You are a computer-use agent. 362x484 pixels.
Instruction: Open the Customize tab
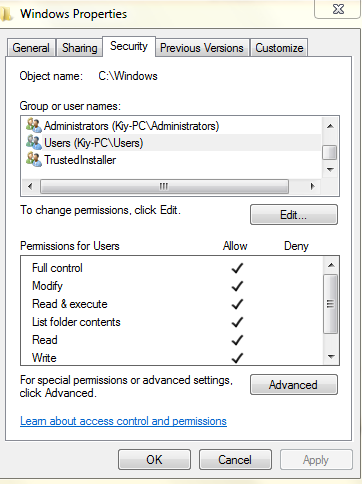279,48
